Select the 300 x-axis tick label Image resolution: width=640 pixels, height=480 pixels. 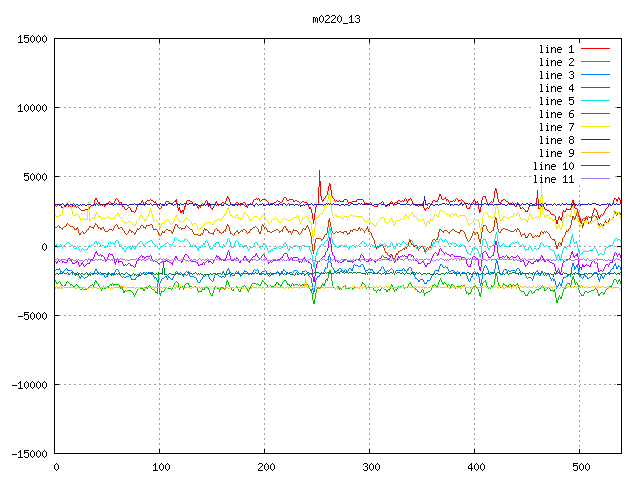(369, 467)
